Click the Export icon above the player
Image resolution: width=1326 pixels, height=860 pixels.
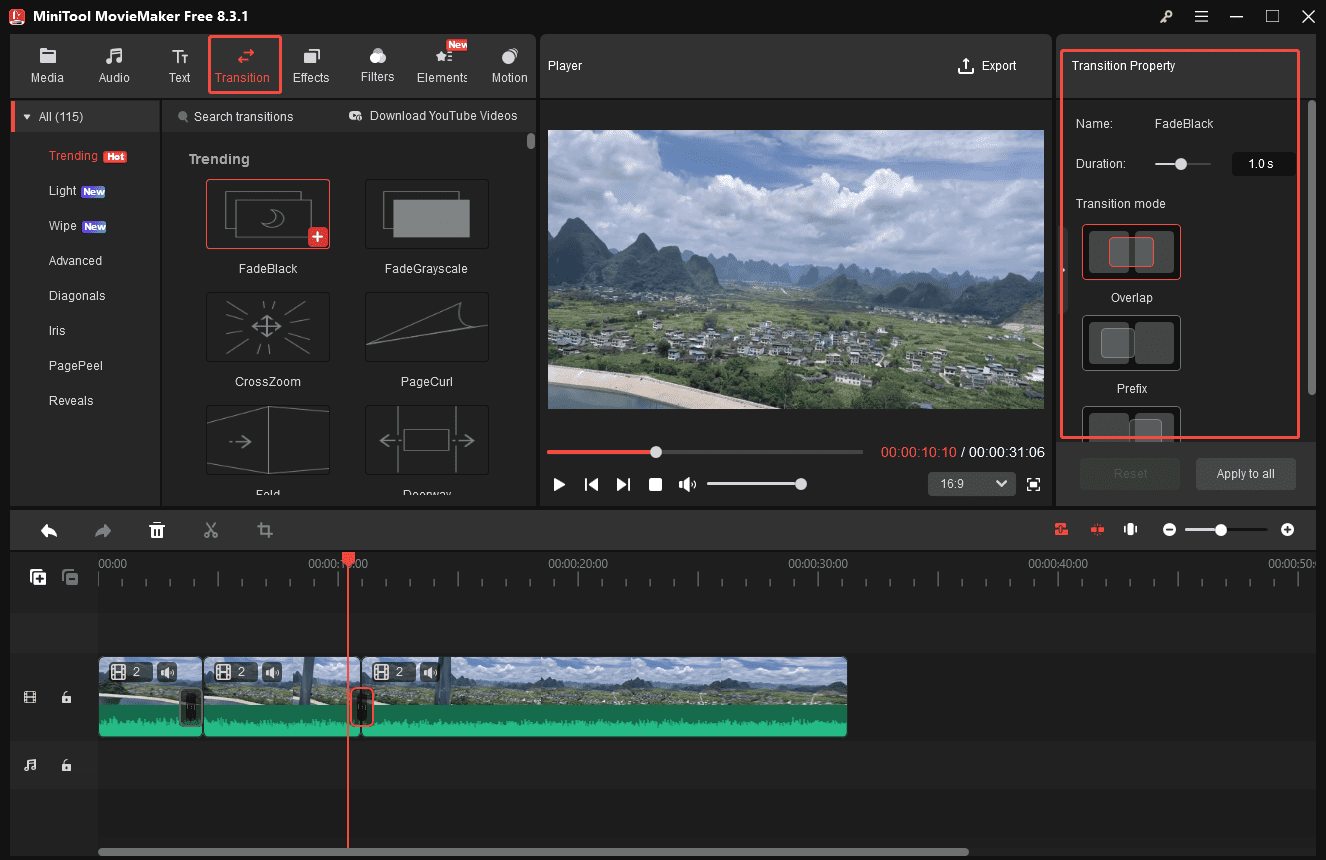(x=964, y=66)
